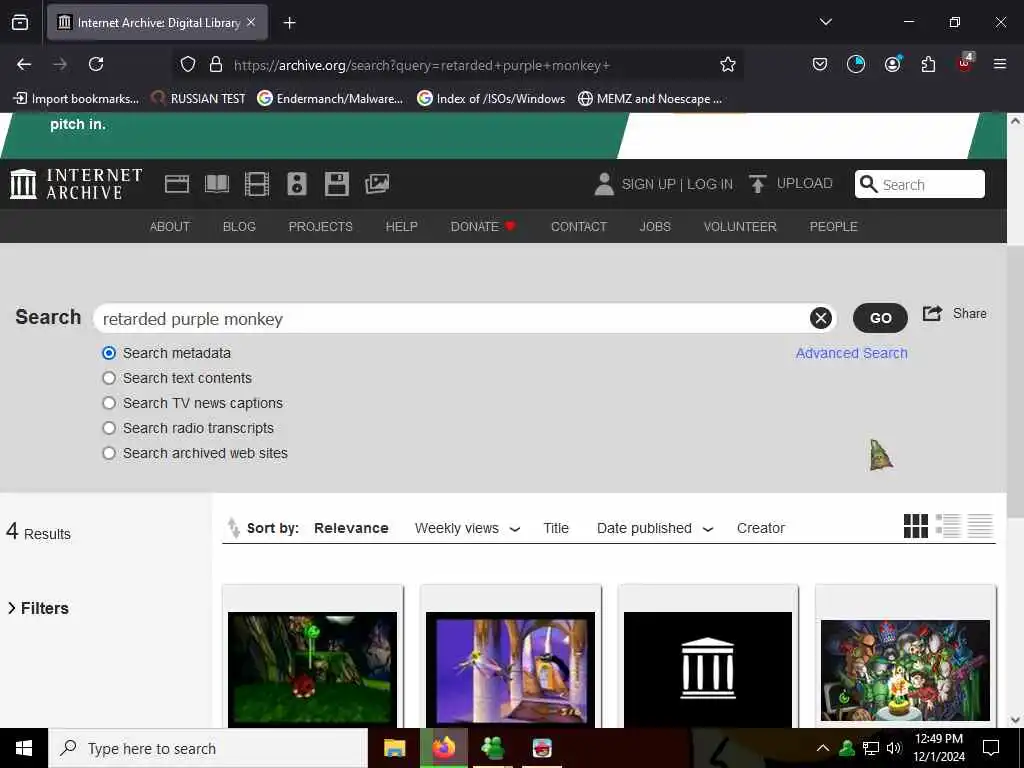Screen dimensions: 1024x768
Task: Open the Advanced Search link
Action: 852,353
